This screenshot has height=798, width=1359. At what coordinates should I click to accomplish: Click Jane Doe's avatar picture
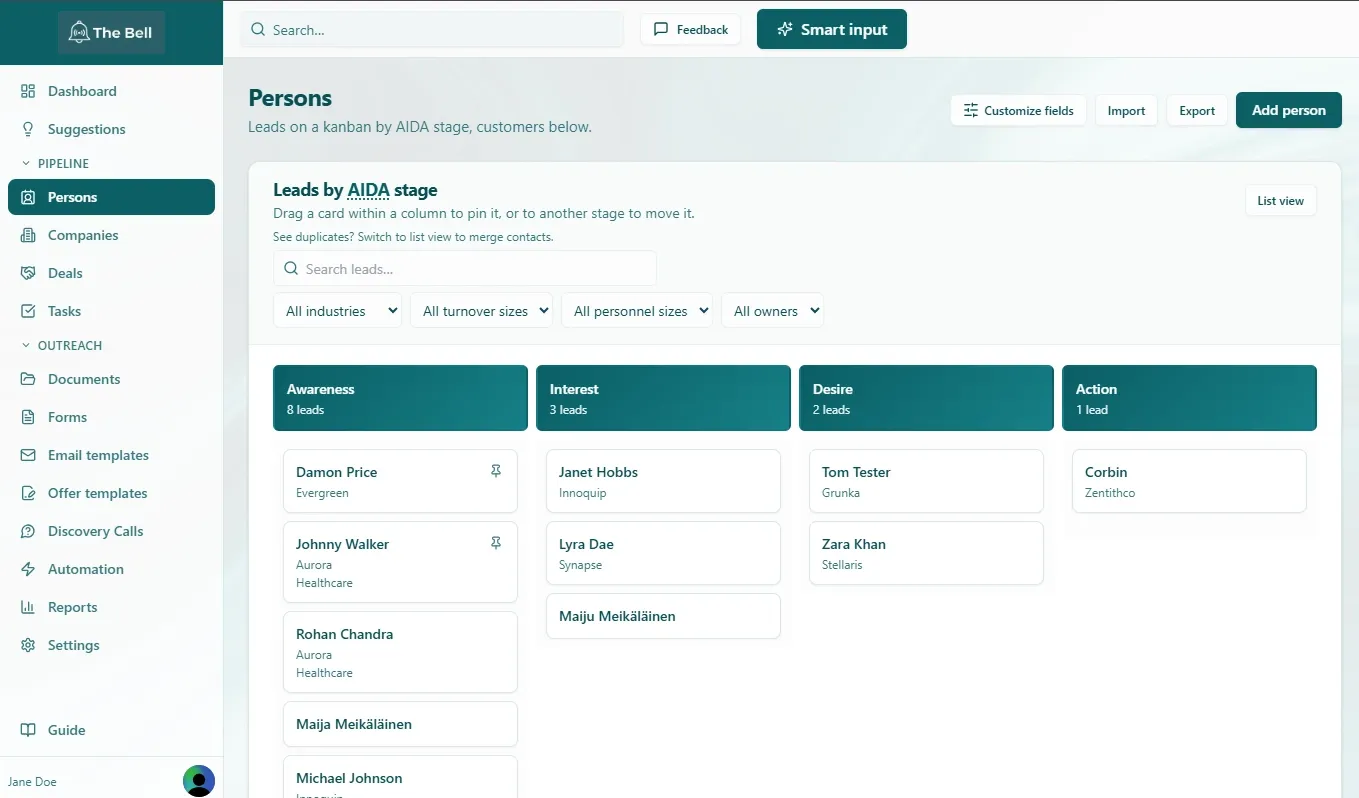199,781
